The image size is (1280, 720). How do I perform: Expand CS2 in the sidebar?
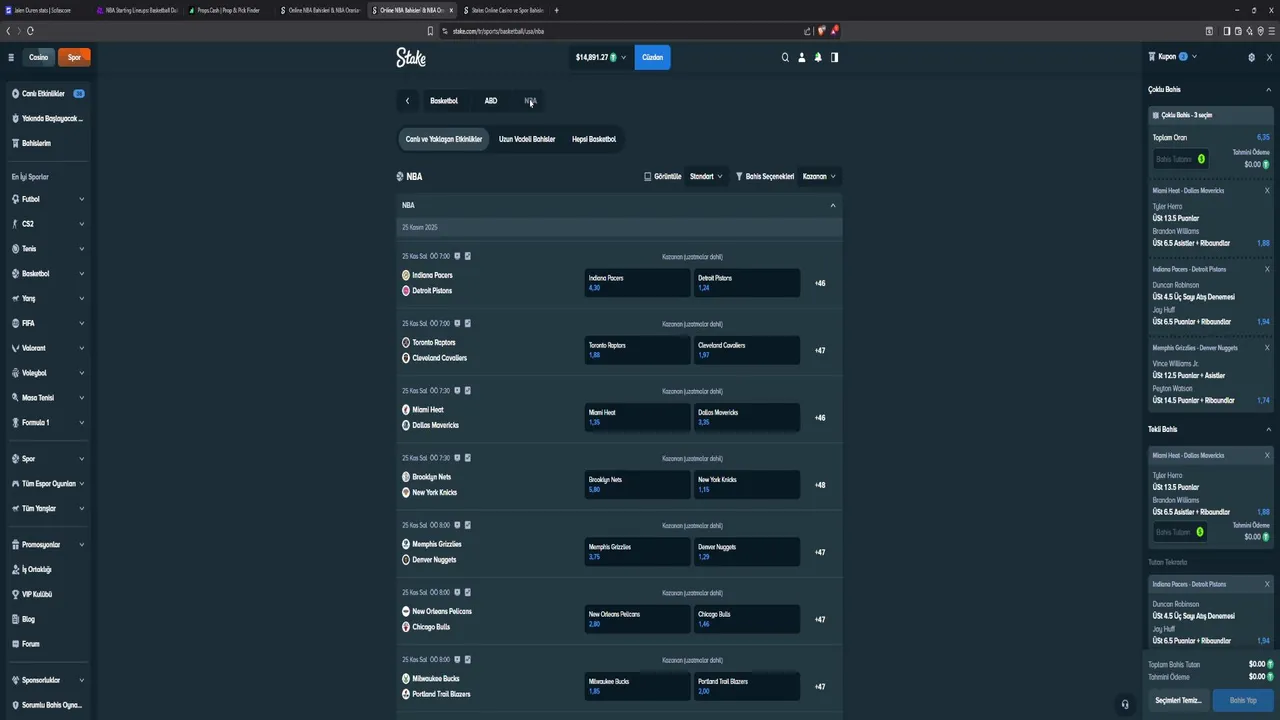click(48, 224)
